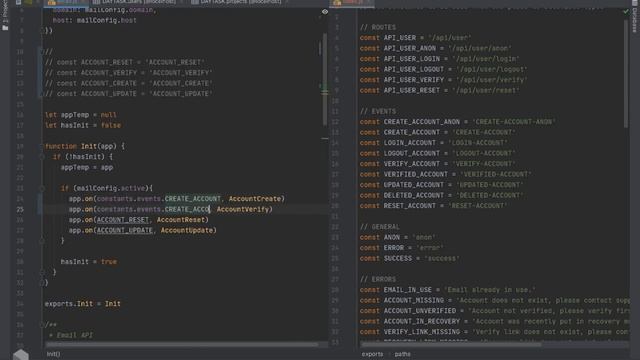The height and width of the screenshot is (360, 640).
Task: Click SUCCESS constant in right editor
Action: coord(398,258)
